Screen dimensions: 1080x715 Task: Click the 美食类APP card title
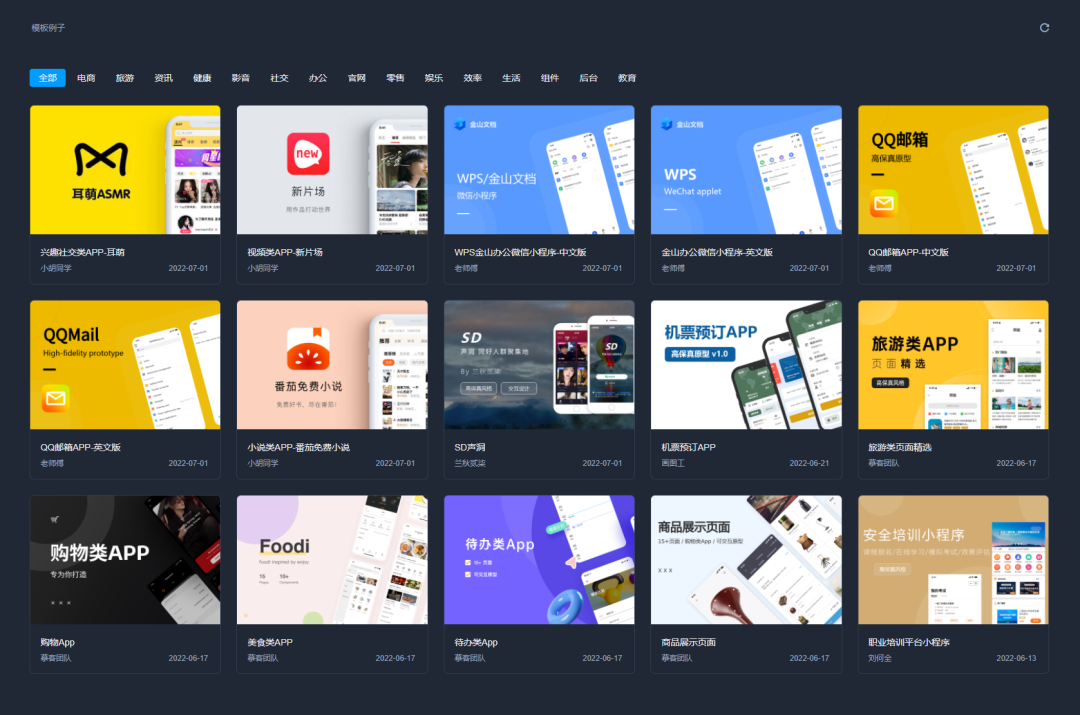pos(270,642)
